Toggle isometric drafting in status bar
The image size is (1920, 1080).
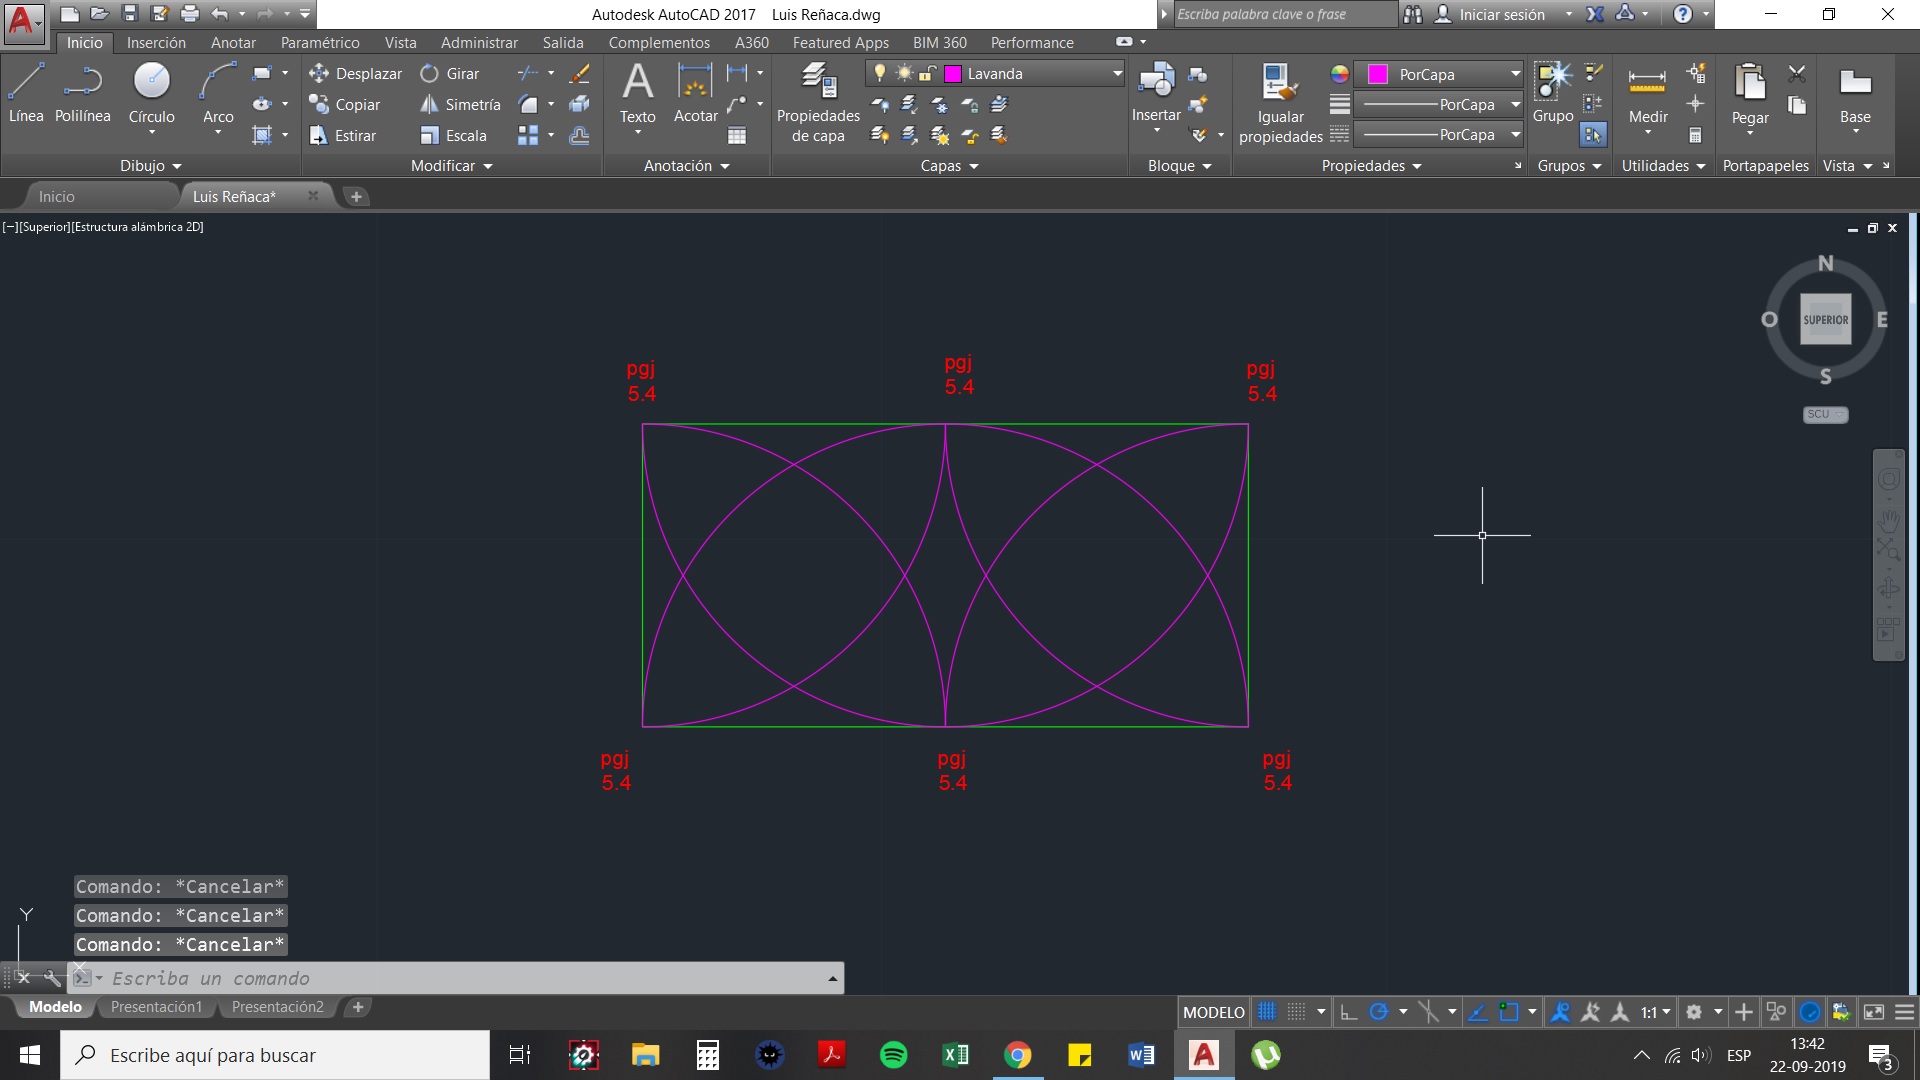coord(1428,1012)
